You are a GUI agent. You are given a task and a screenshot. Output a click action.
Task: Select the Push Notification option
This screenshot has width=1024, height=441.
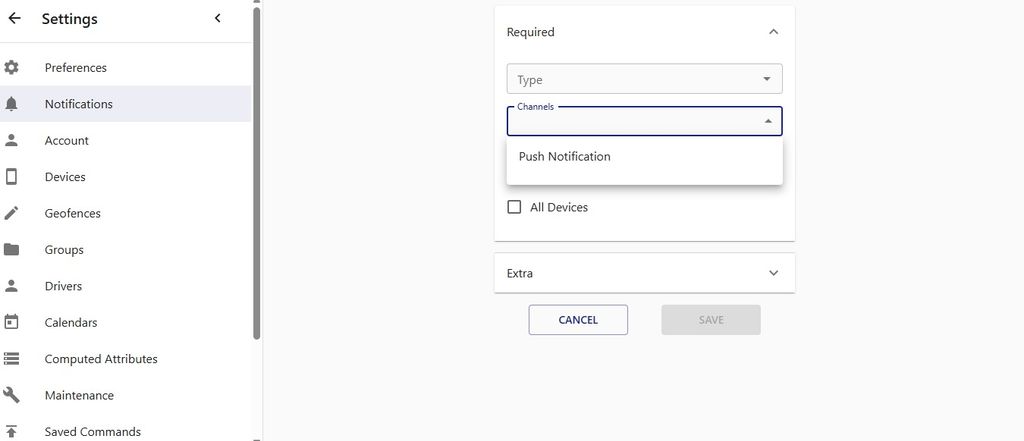point(565,157)
